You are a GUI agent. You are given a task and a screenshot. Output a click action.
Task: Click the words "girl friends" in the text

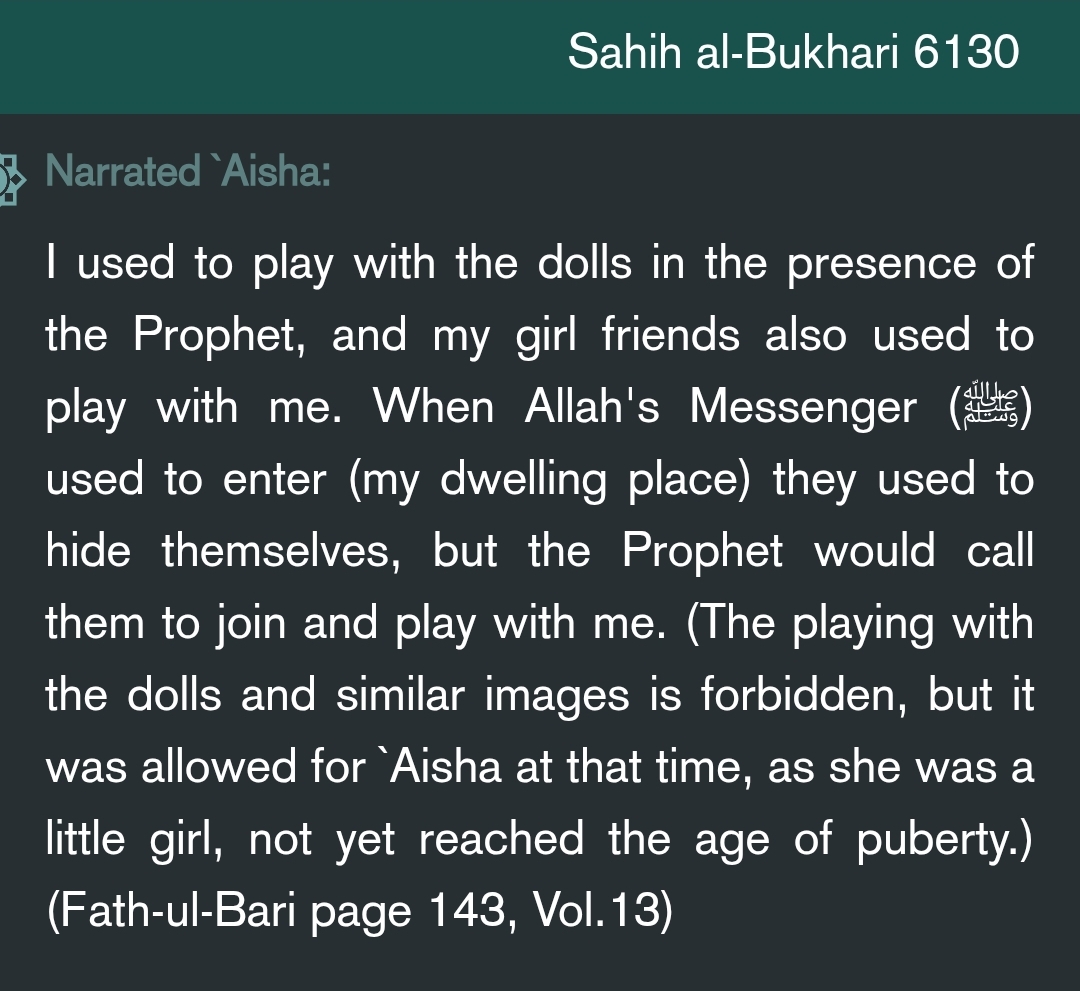point(627,337)
